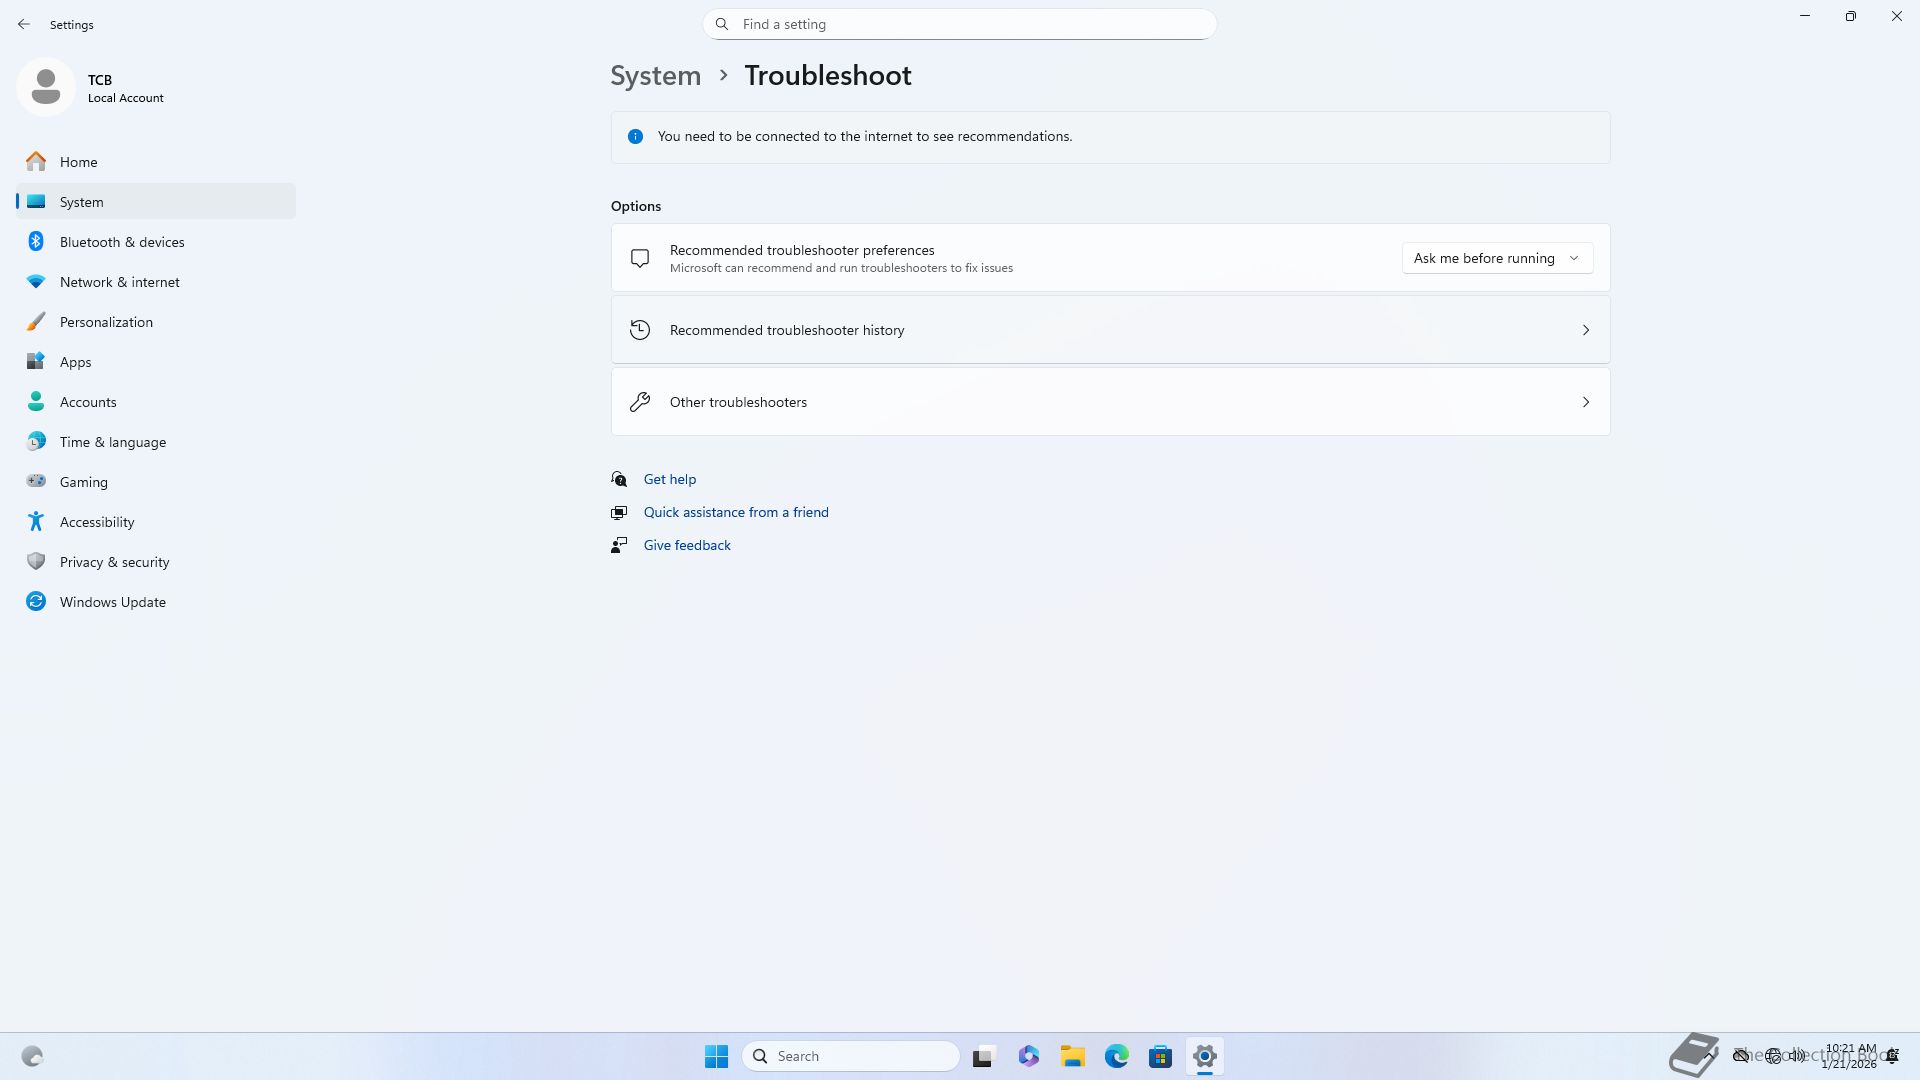Open the Accessibility settings page

point(96,522)
